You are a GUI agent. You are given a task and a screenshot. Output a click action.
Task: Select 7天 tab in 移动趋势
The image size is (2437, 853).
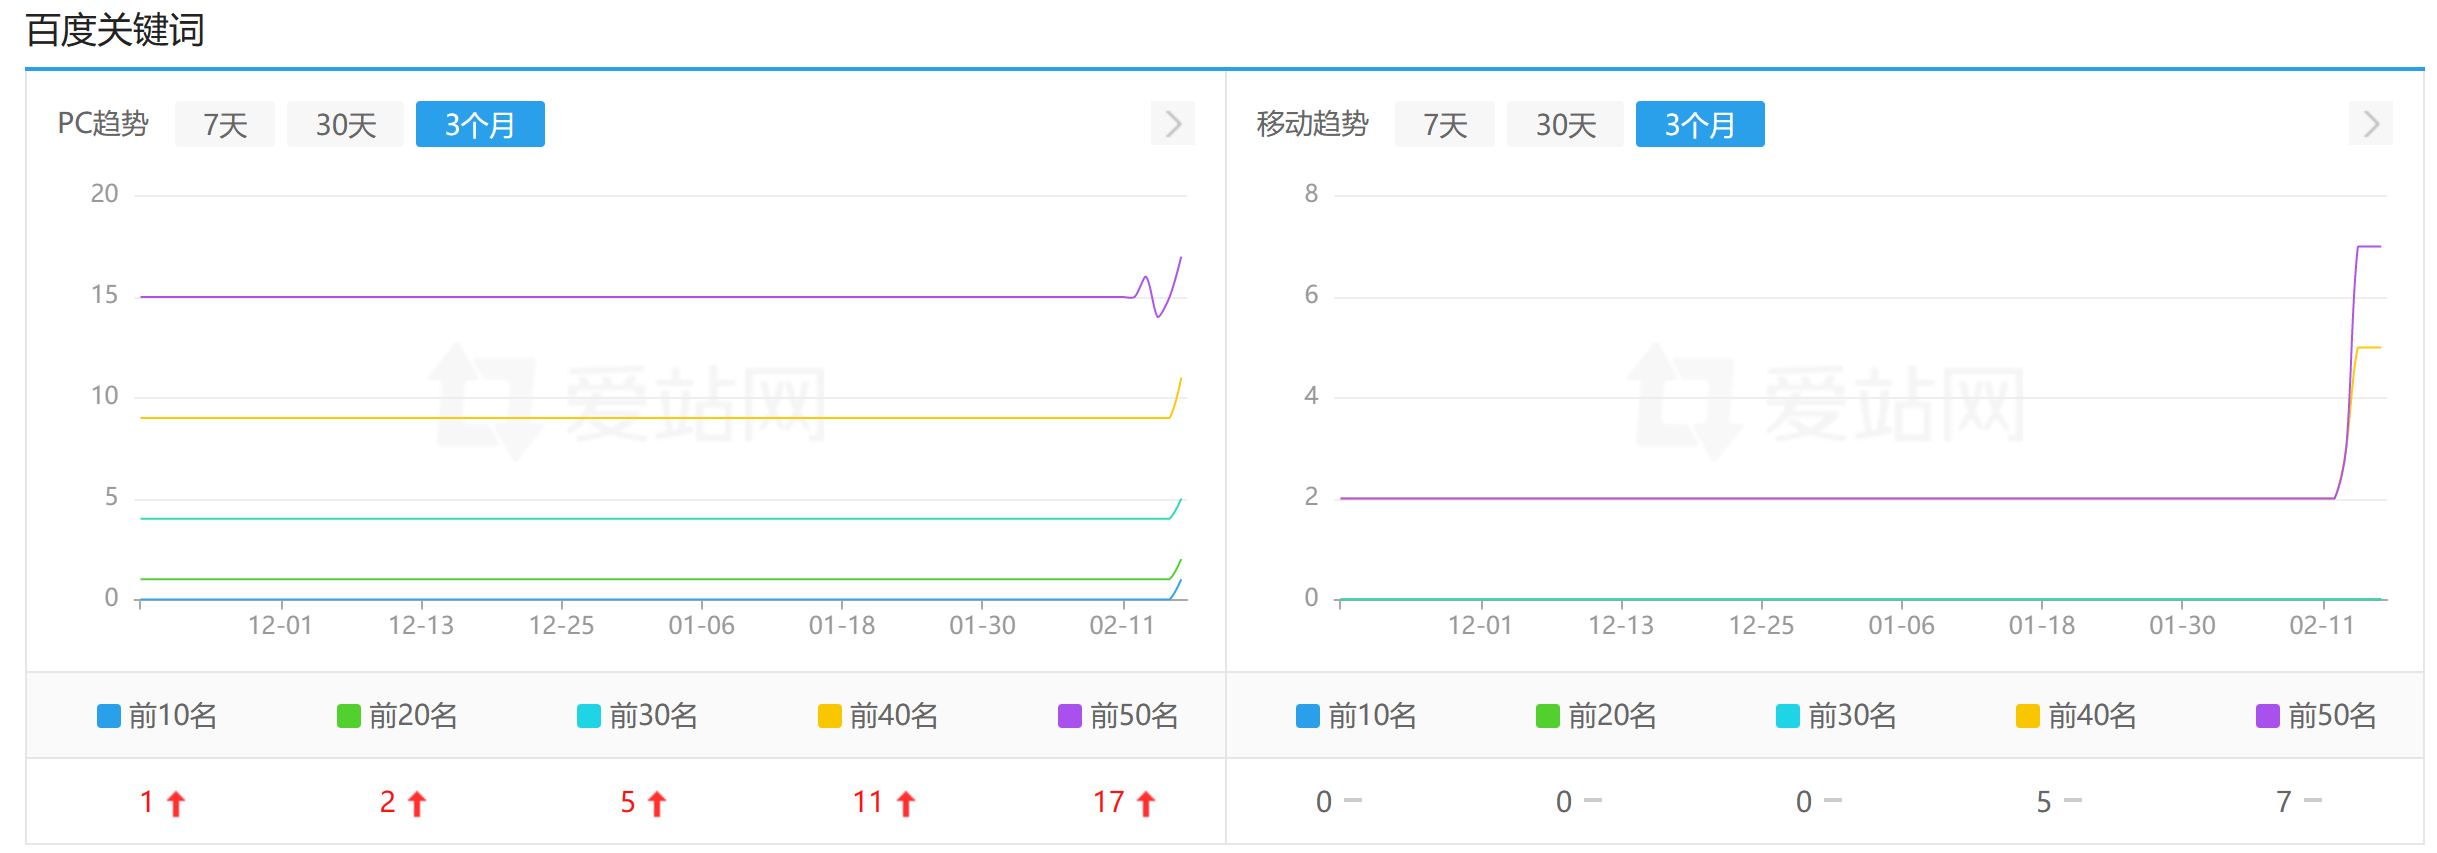coord(1445,124)
